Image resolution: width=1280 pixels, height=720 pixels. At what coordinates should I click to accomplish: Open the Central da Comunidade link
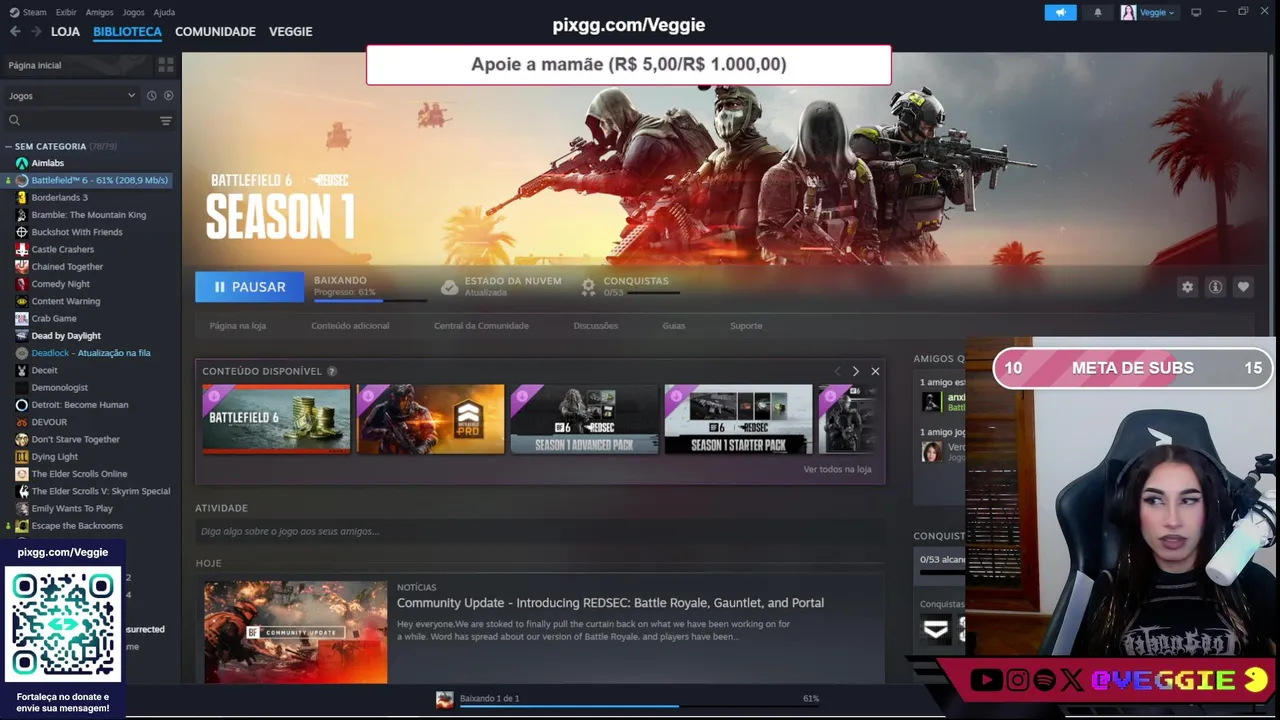point(481,326)
